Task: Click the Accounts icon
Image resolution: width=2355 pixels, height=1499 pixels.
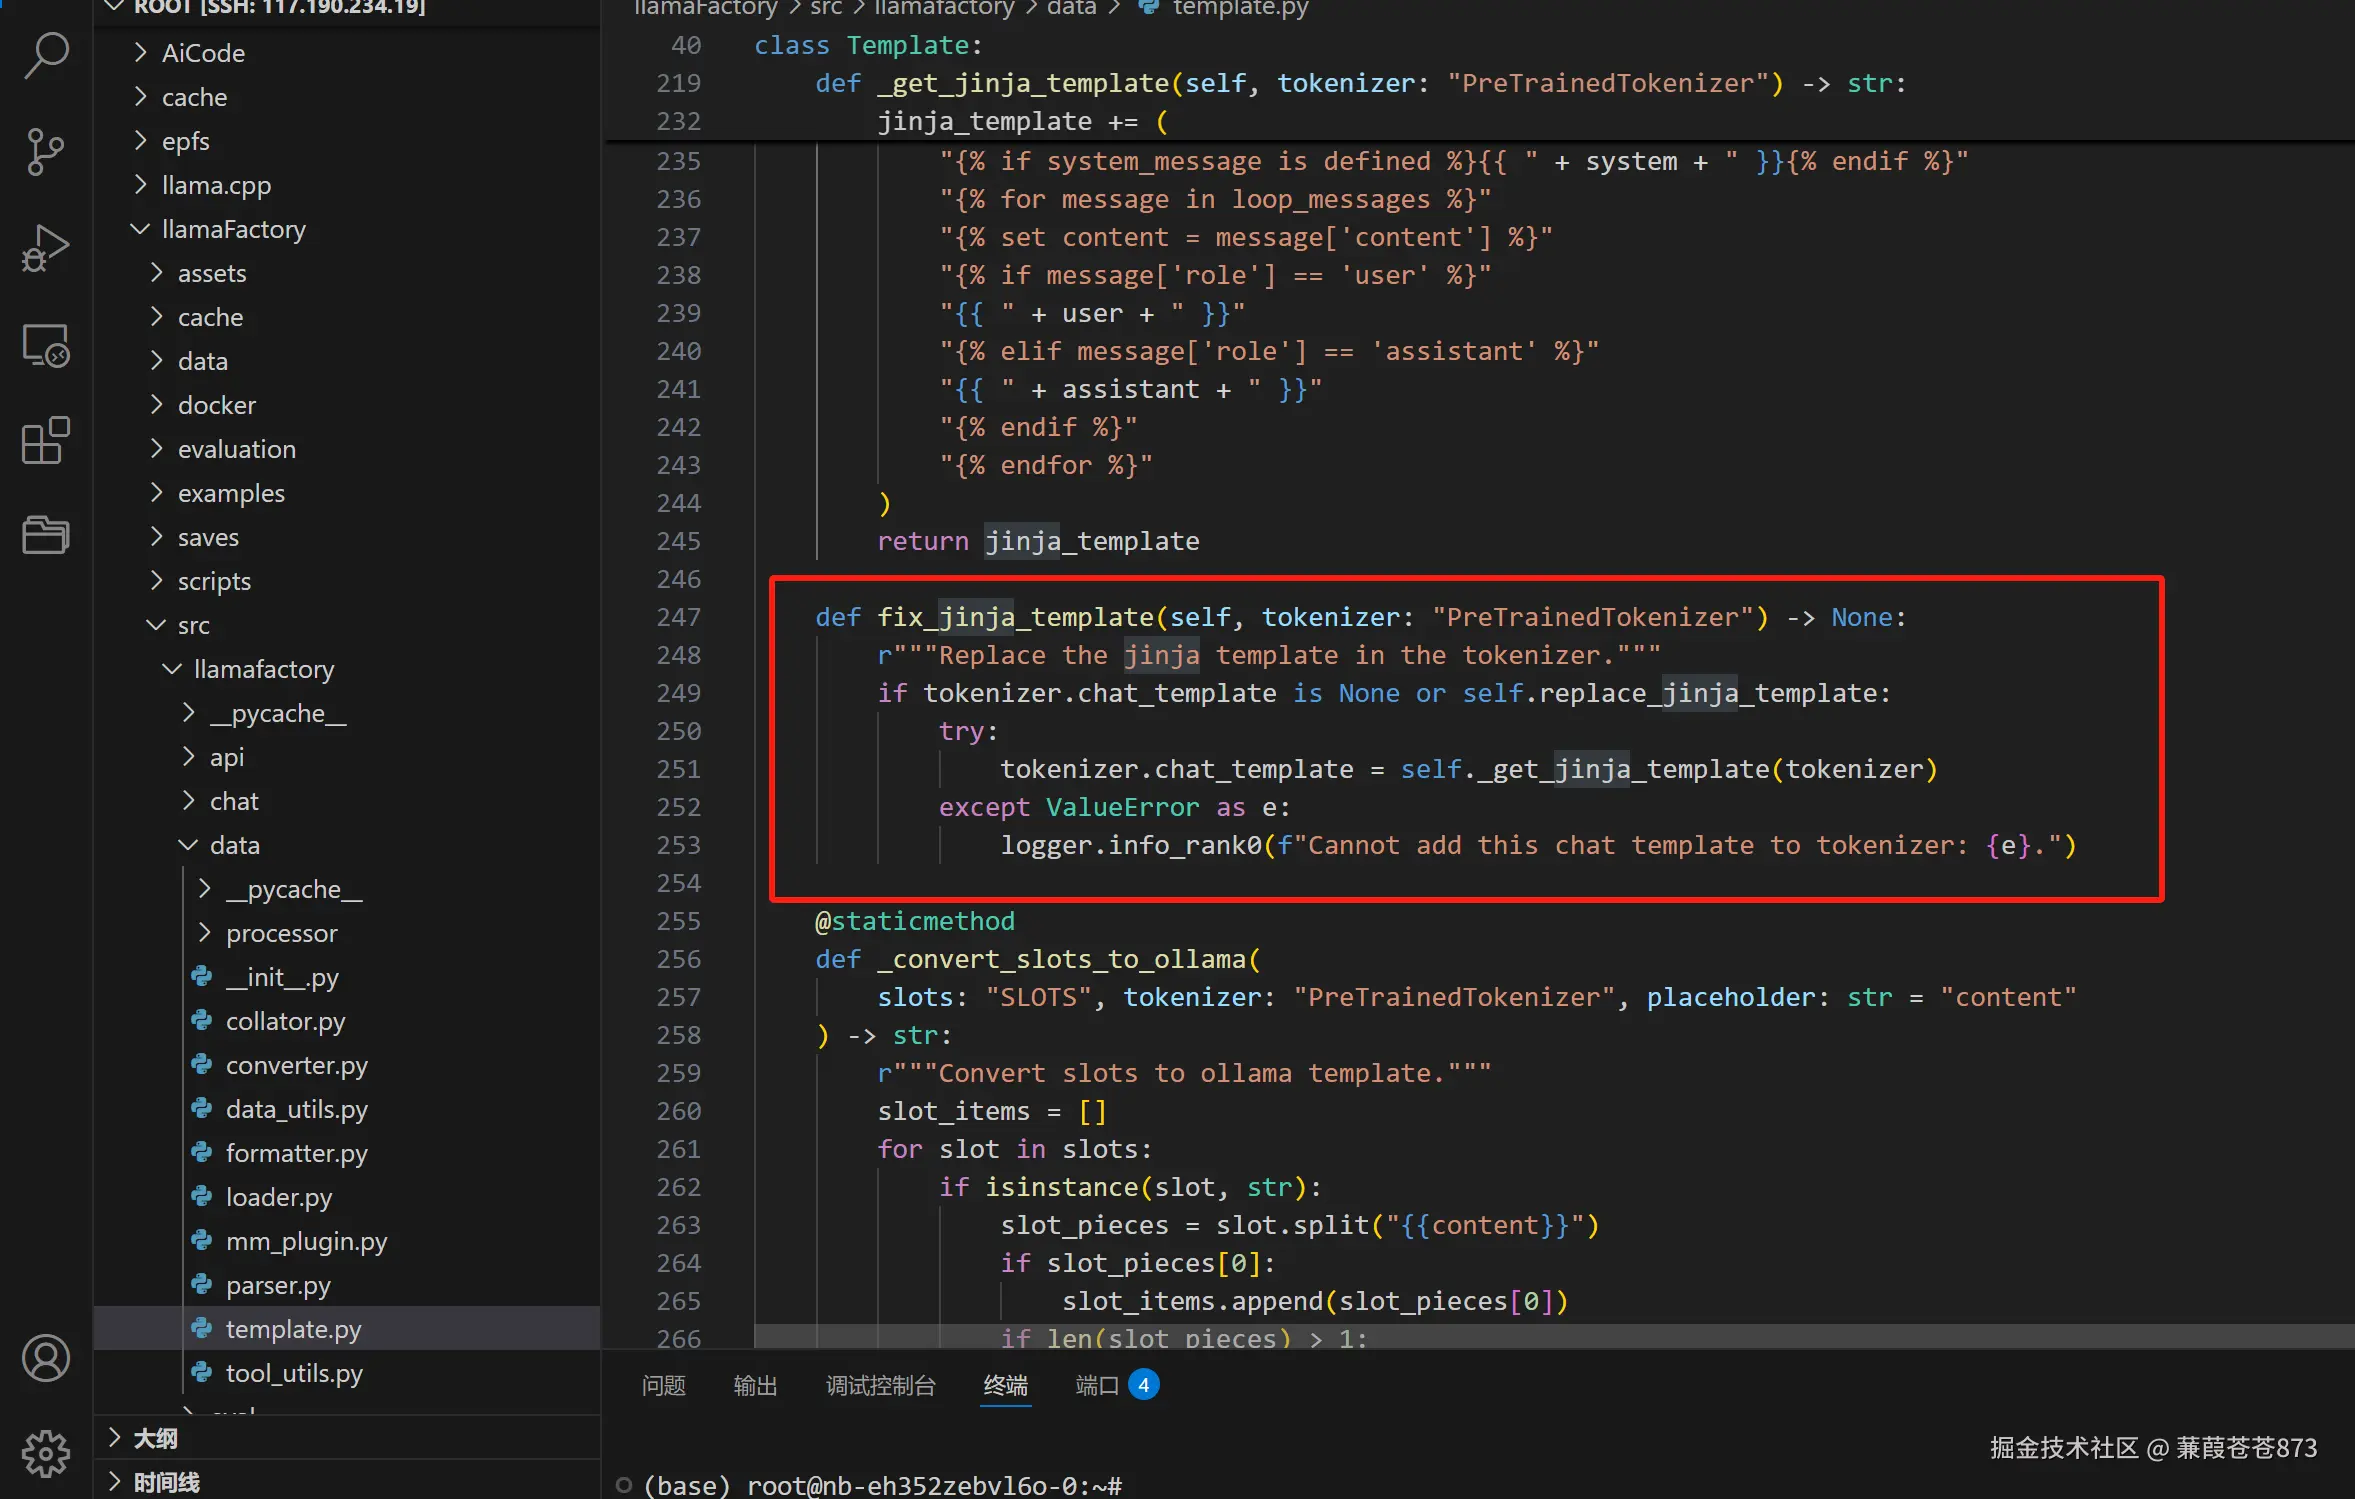Action: (x=46, y=1357)
